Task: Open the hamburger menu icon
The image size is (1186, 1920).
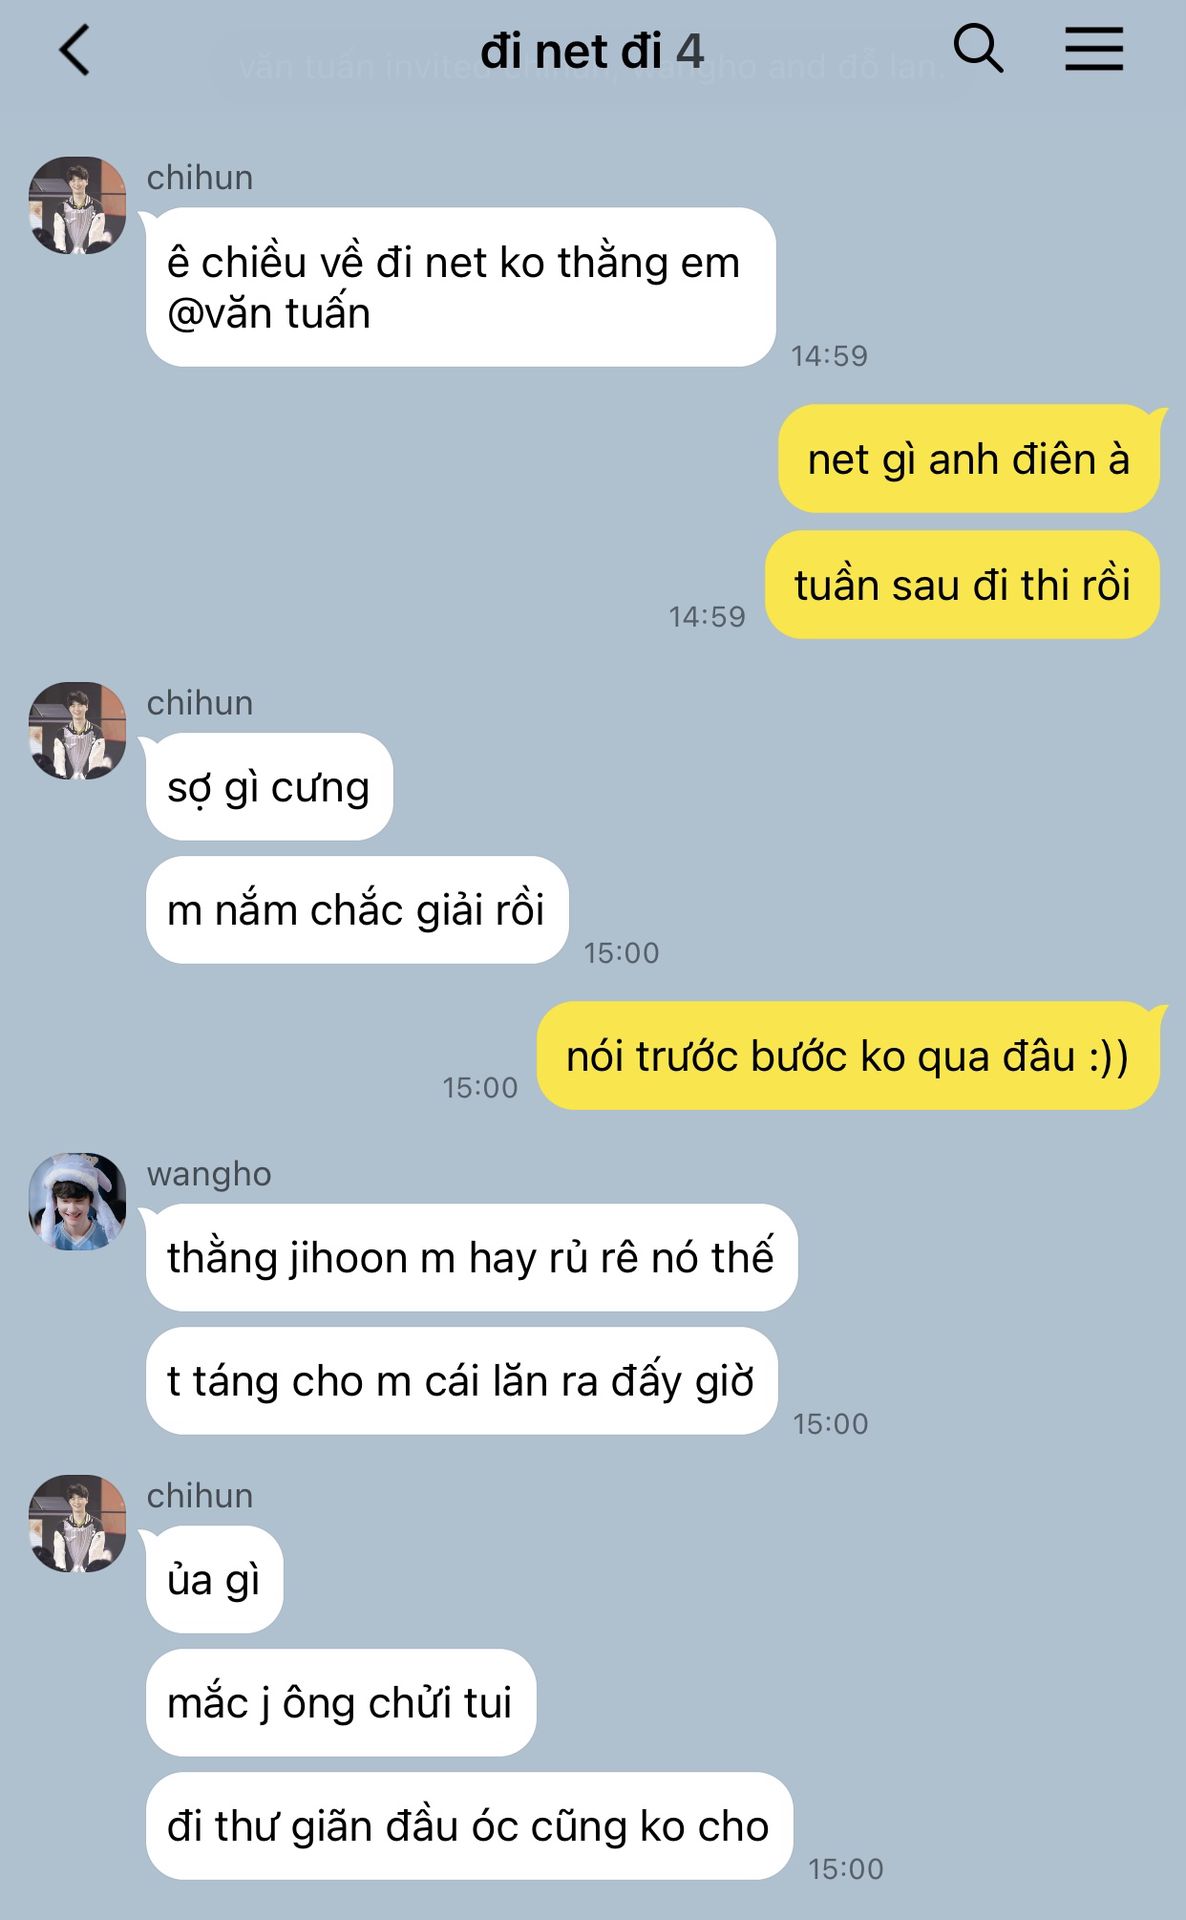Action: point(1093,49)
